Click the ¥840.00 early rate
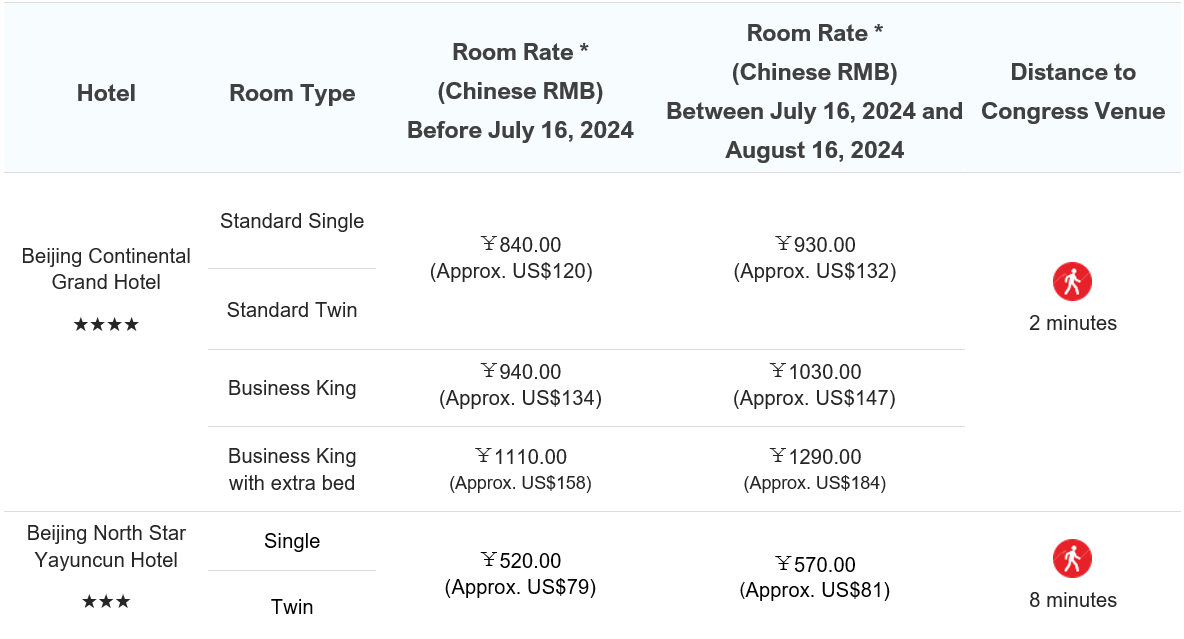 pyautogui.click(x=521, y=245)
